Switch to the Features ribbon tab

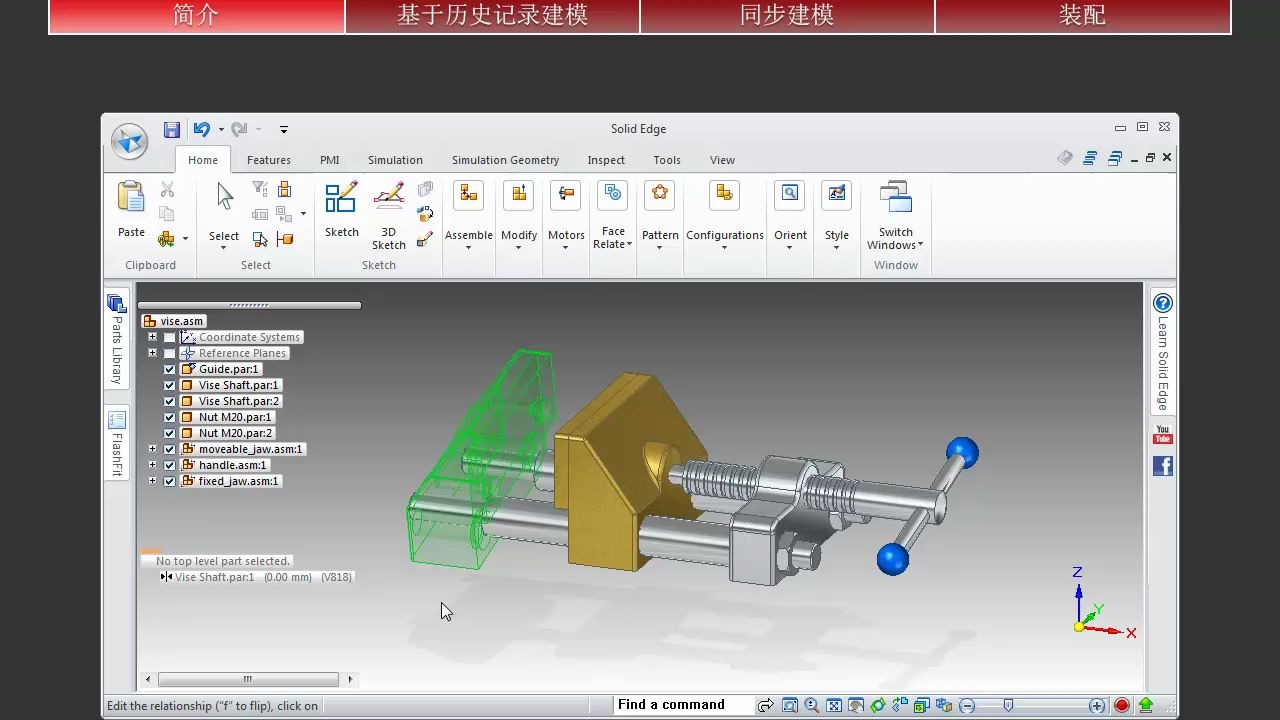[269, 160]
